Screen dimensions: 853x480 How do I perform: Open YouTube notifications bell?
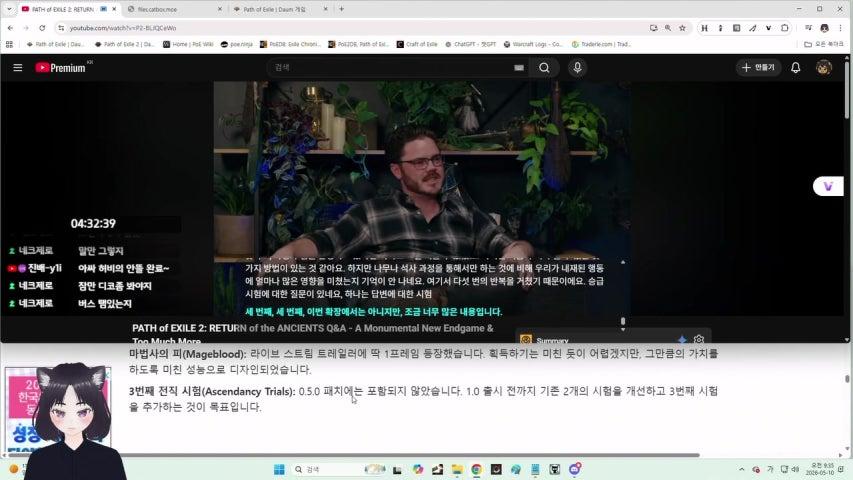pyautogui.click(x=795, y=67)
